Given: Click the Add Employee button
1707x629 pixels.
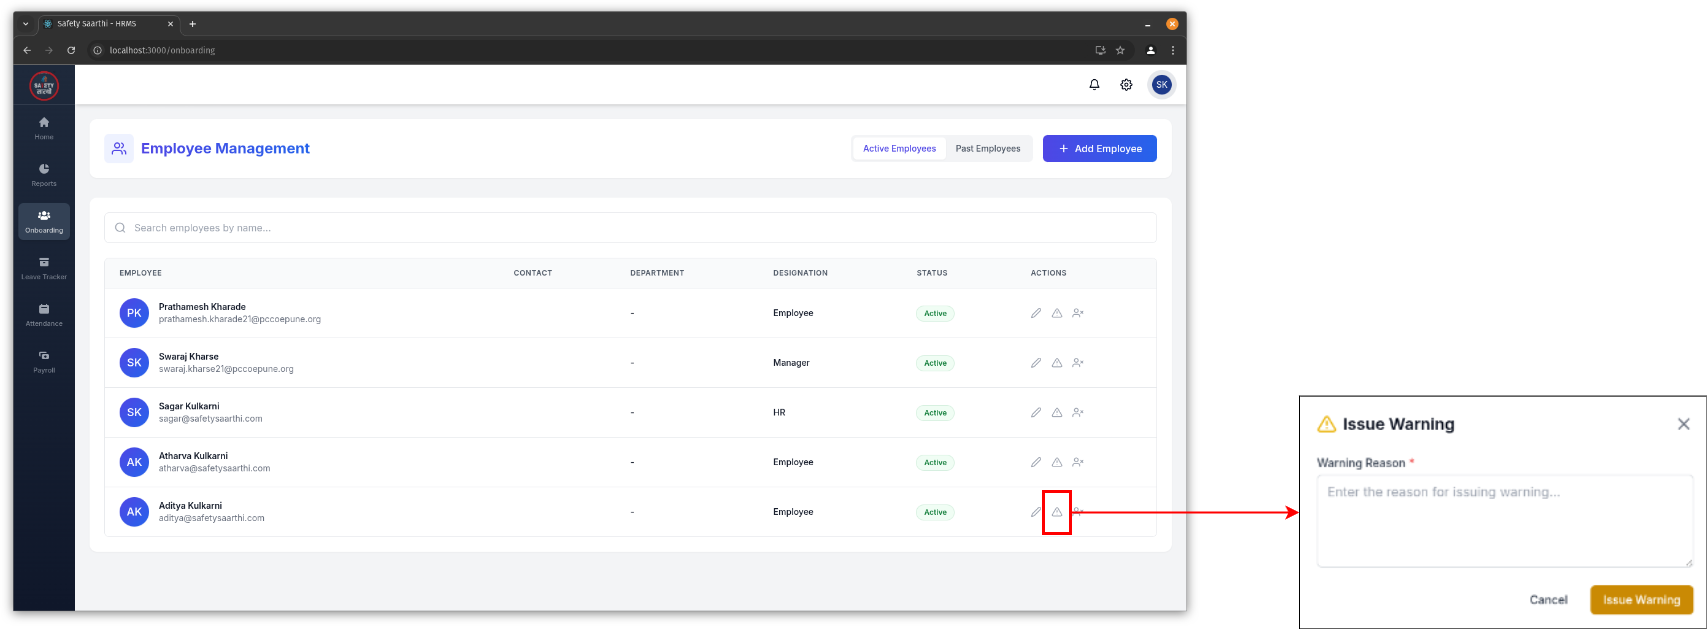Looking at the screenshot, I should 1099,149.
